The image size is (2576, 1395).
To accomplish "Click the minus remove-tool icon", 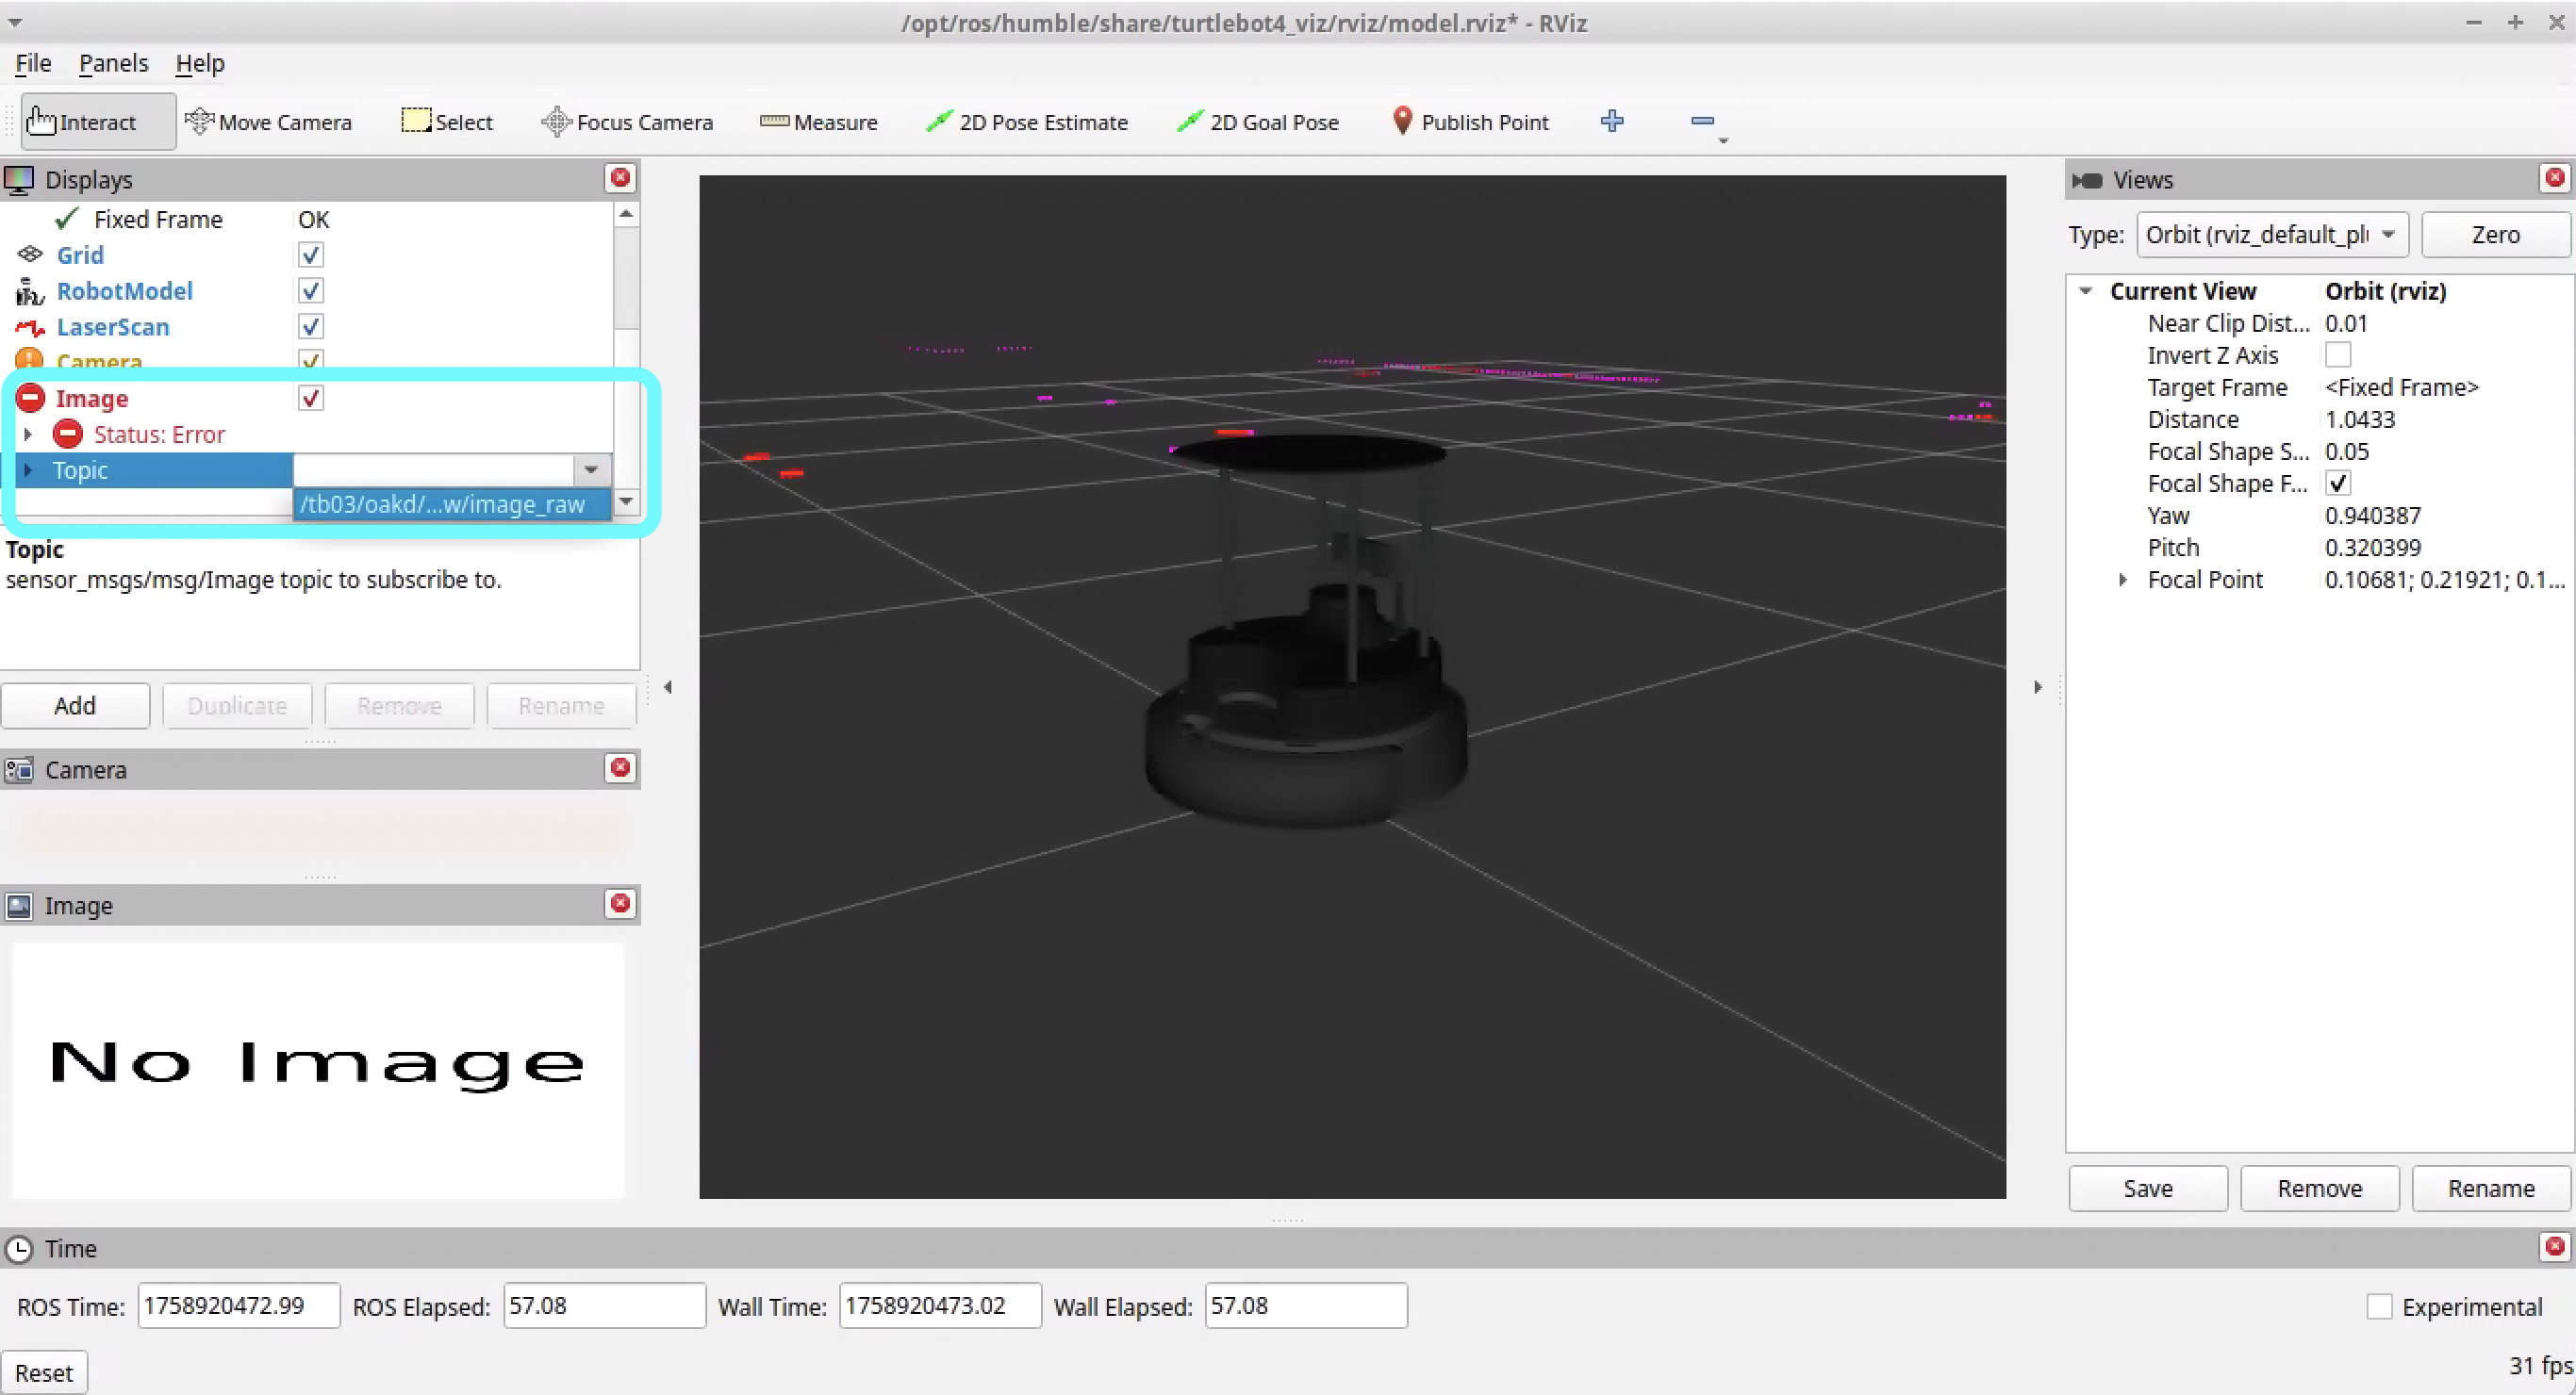I will point(1702,121).
